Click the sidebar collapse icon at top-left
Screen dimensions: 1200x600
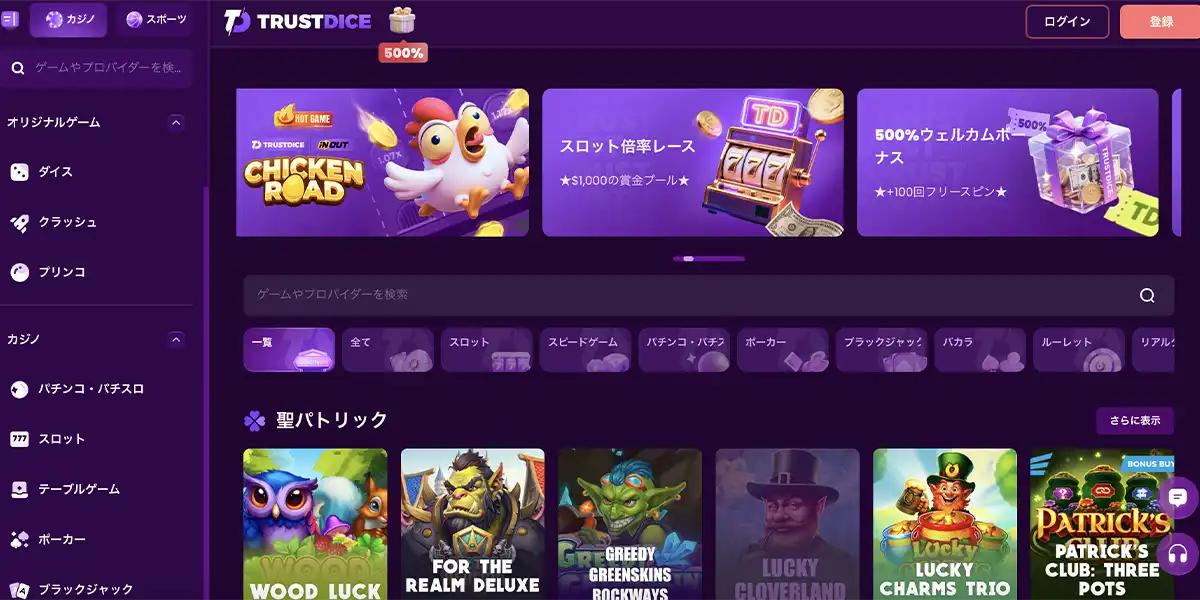coord(10,20)
